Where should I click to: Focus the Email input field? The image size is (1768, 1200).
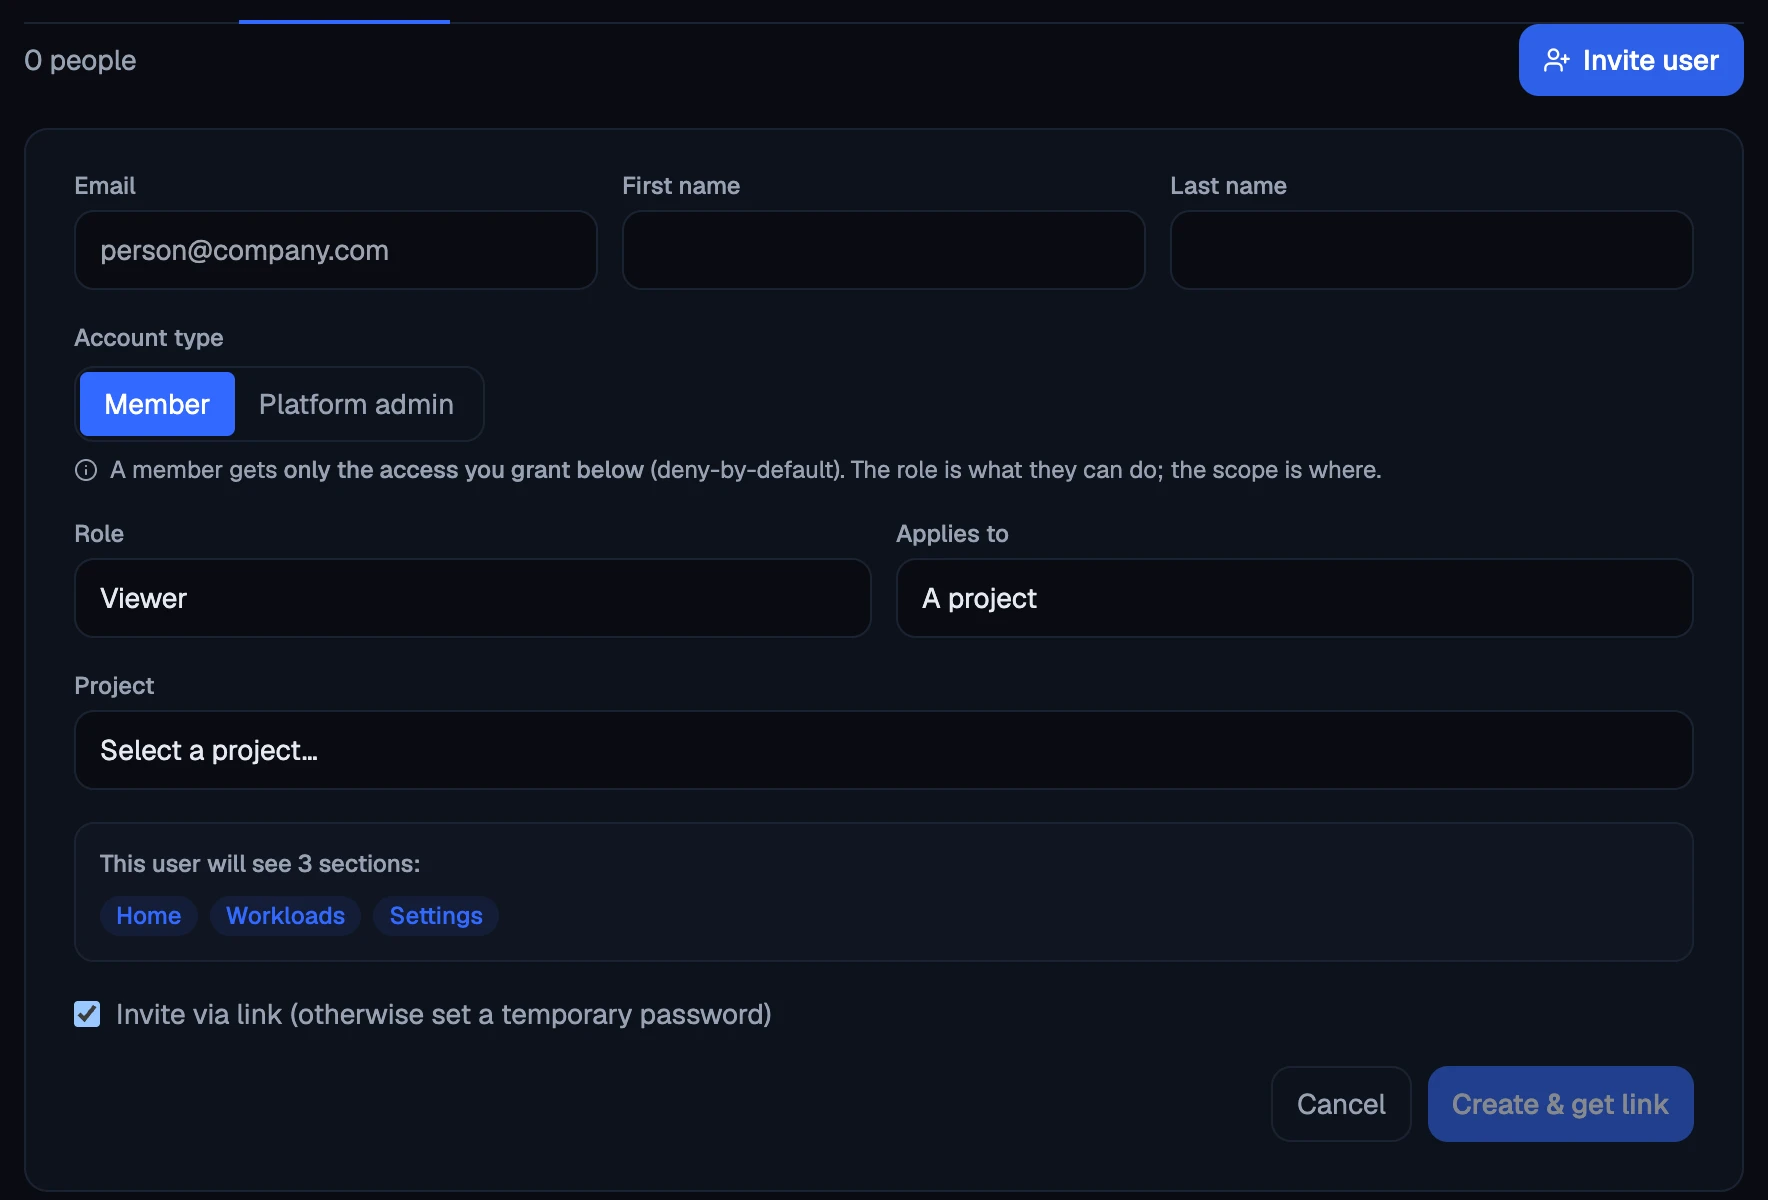click(336, 250)
